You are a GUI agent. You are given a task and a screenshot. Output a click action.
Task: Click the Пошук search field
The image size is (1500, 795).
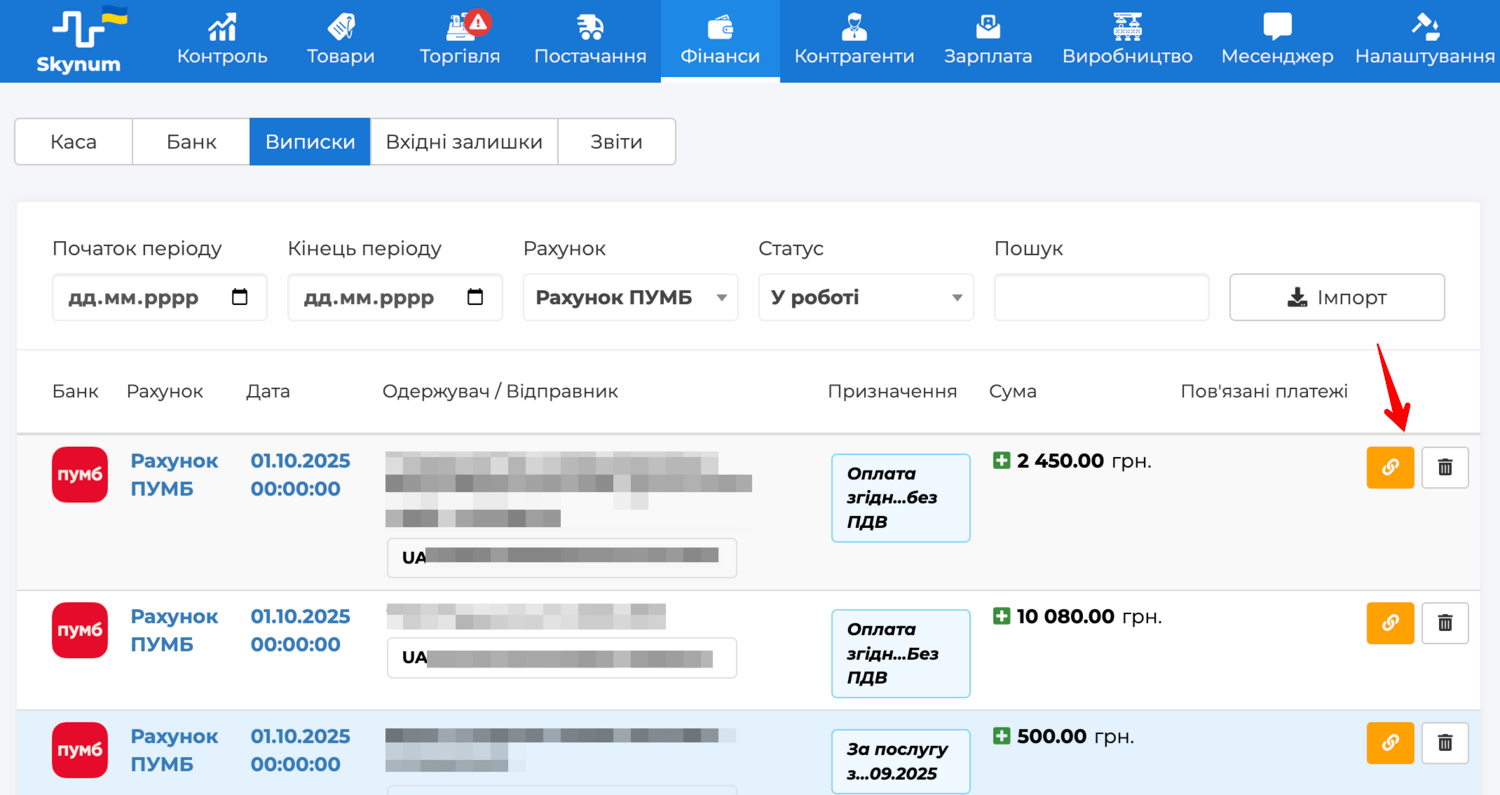coord(1101,298)
